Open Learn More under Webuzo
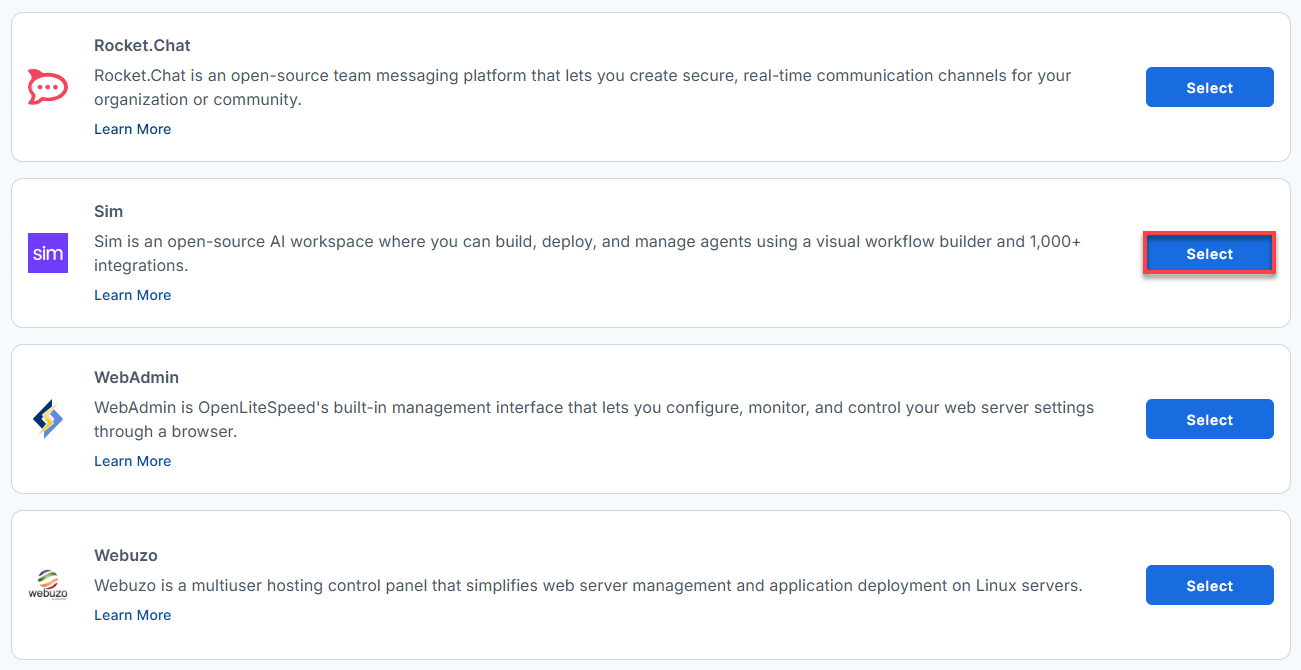Viewport: 1301px width, 670px height. click(x=132, y=615)
